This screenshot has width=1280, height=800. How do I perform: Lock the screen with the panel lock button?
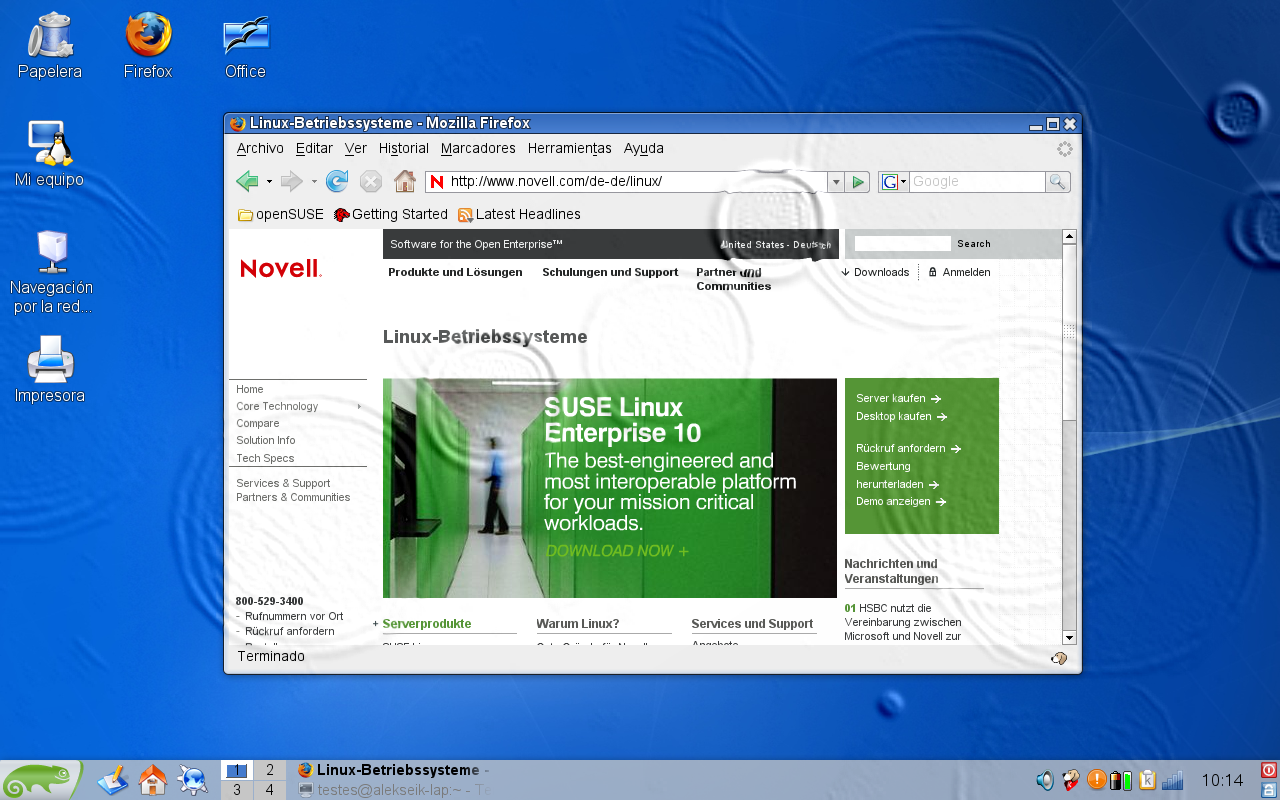click(x=1269, y=790)
